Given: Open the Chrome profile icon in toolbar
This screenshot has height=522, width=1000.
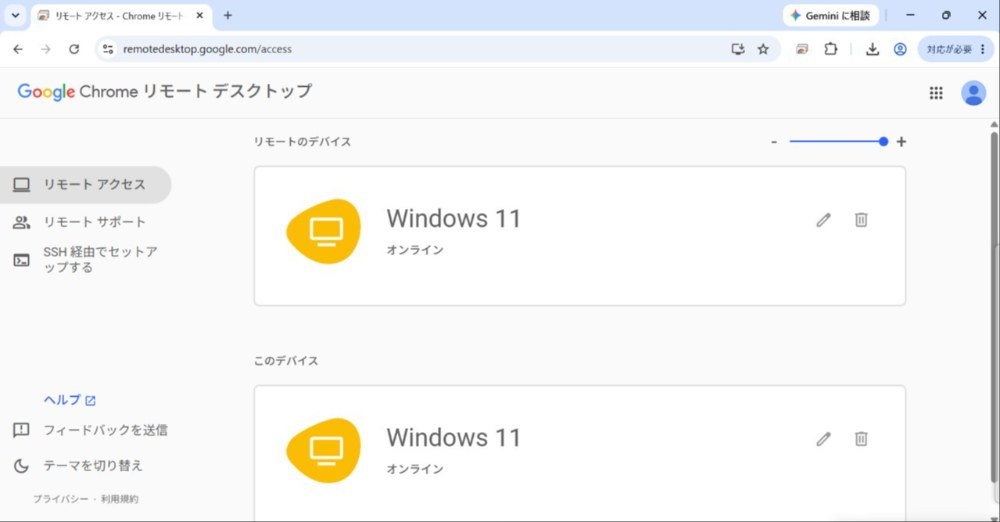Looking at the screenshot, I should click(900, 49).
